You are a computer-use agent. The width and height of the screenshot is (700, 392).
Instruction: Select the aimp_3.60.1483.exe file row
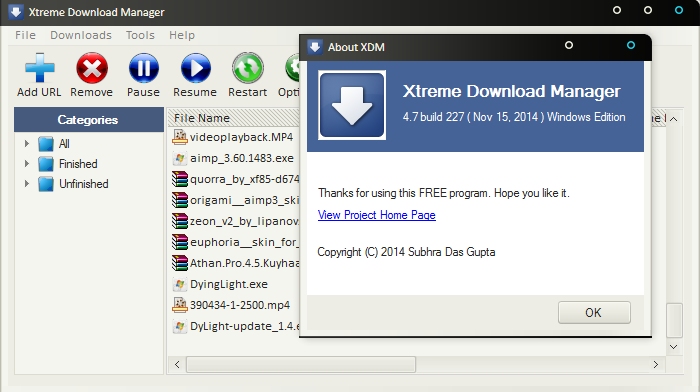click(234, 158)
